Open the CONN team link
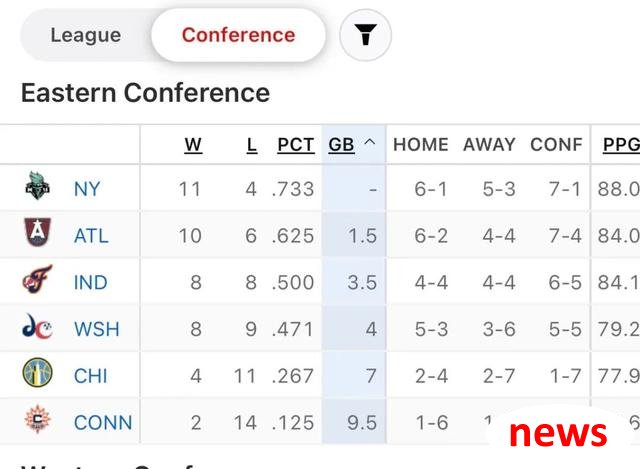This screenshot has width=640, height=469. point(103,422)
